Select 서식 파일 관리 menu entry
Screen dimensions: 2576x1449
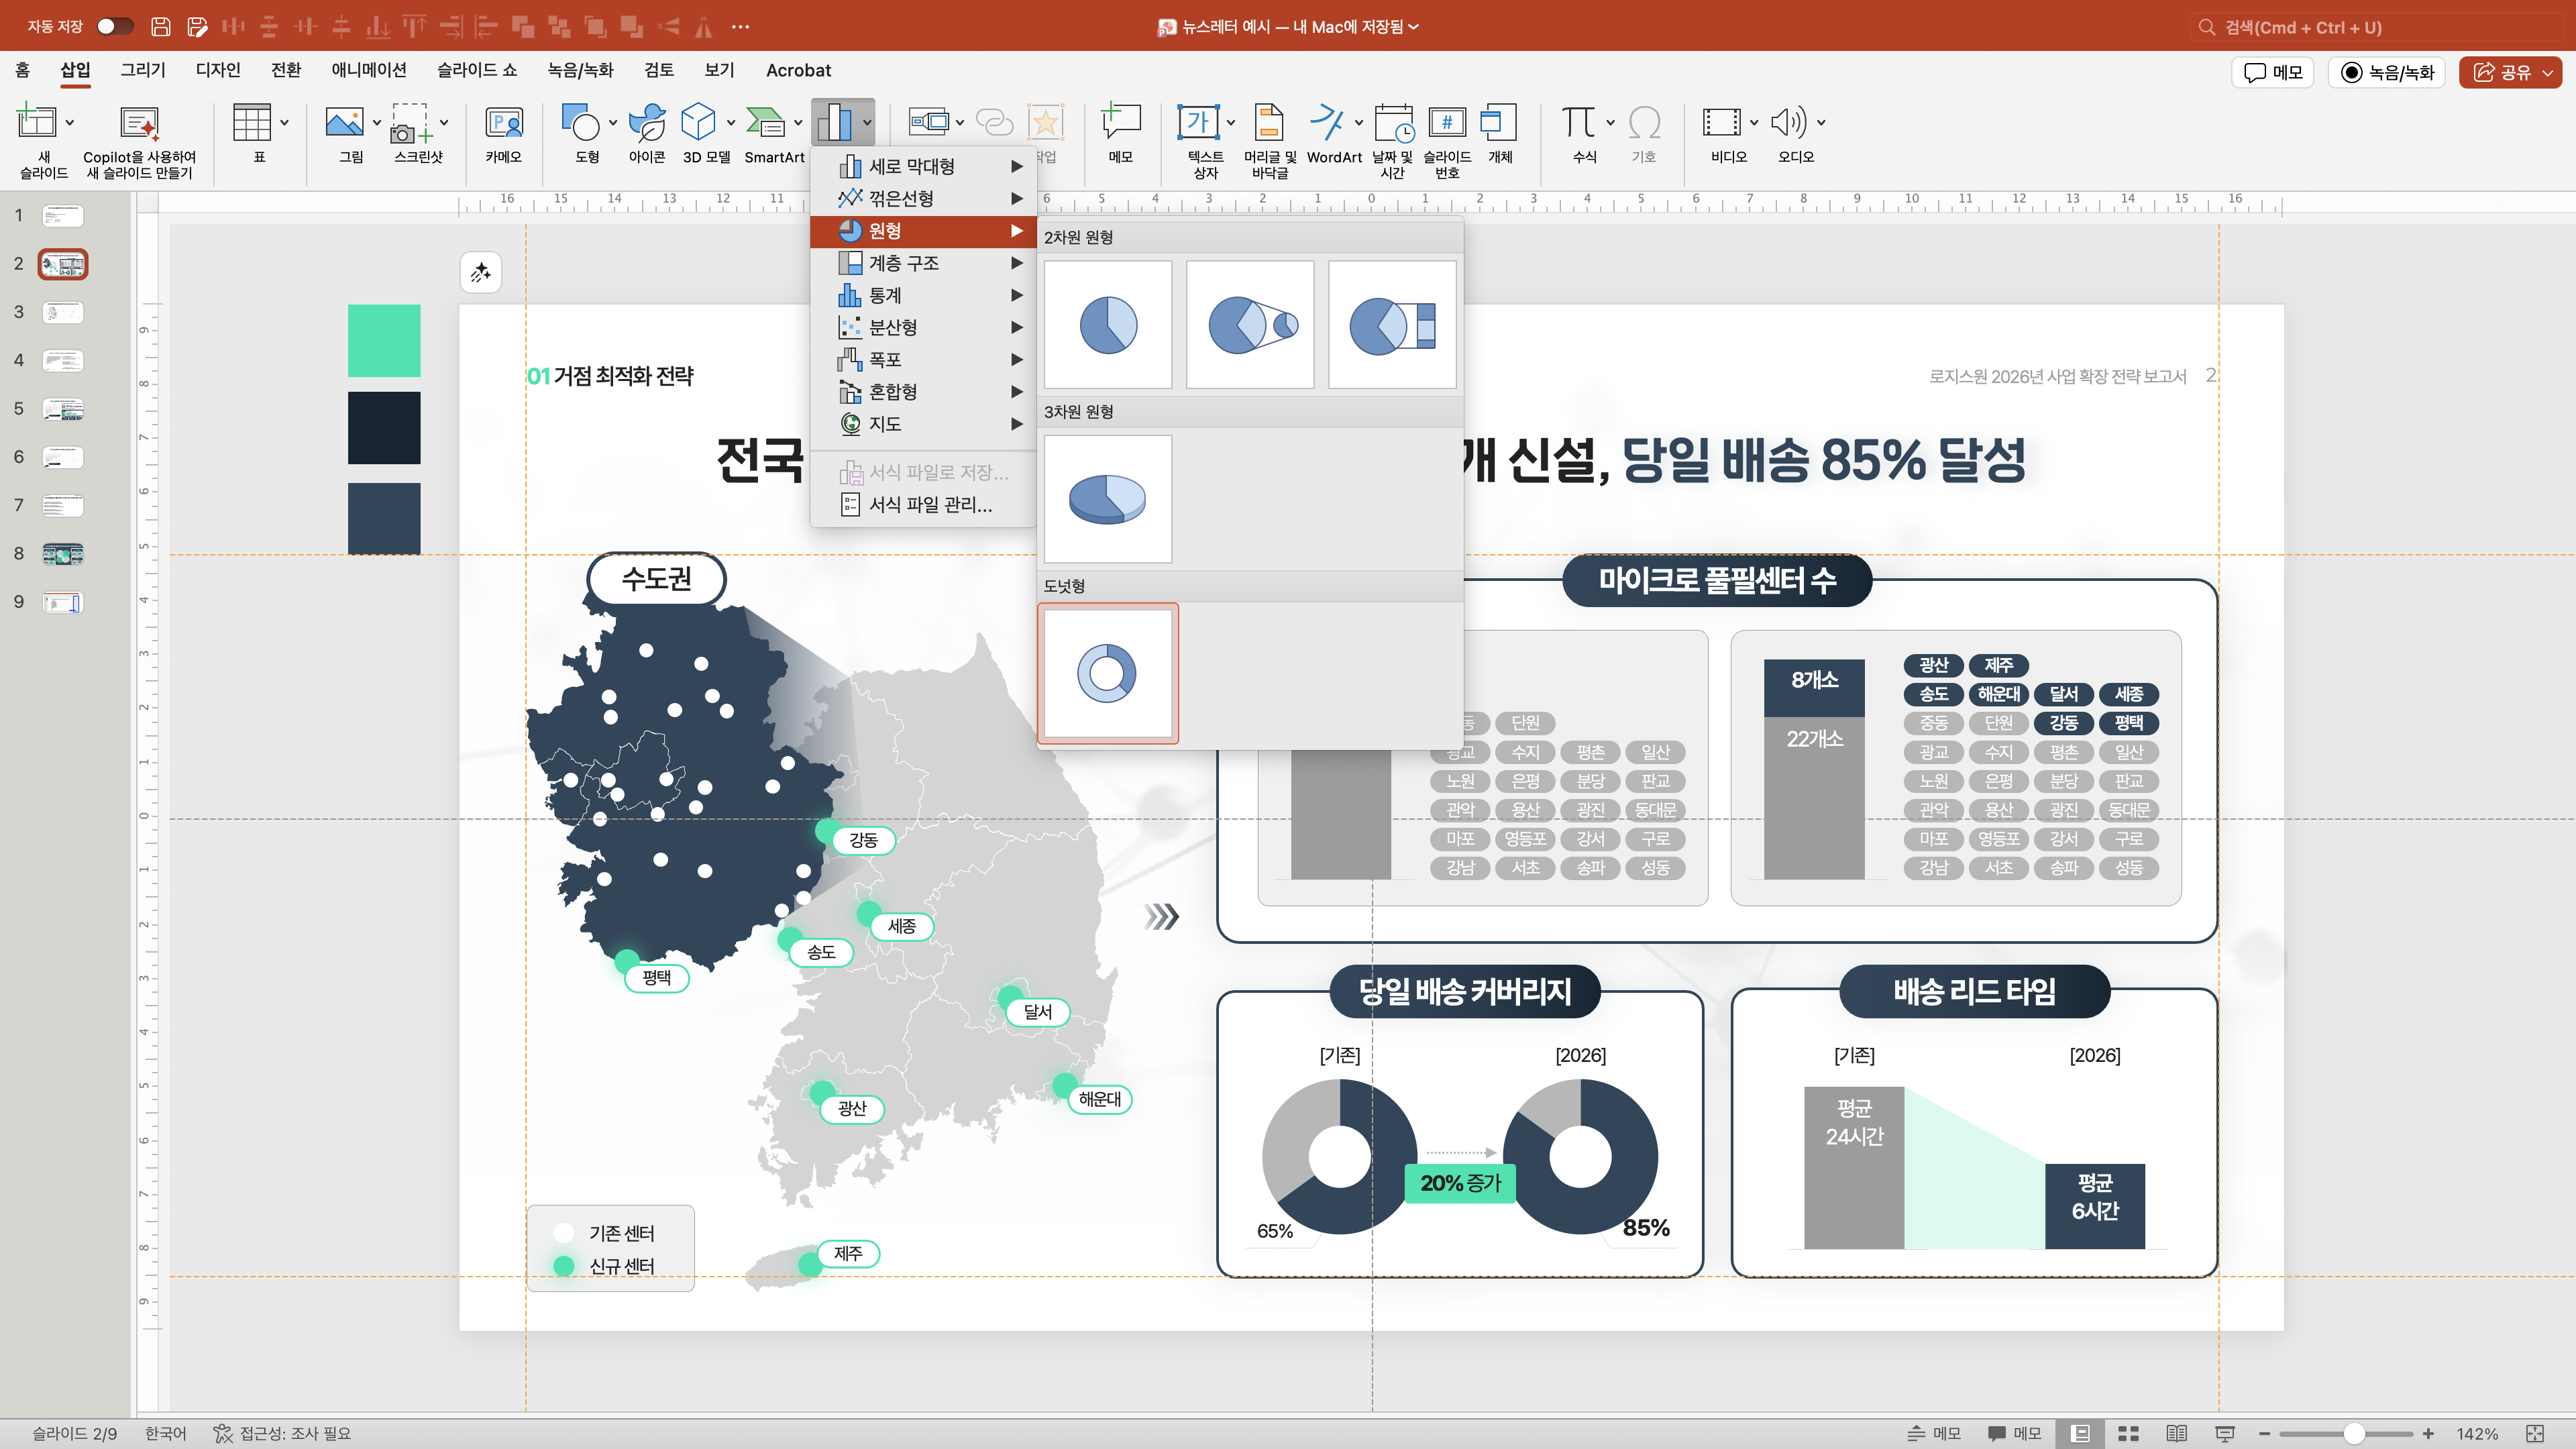(929, 505)
